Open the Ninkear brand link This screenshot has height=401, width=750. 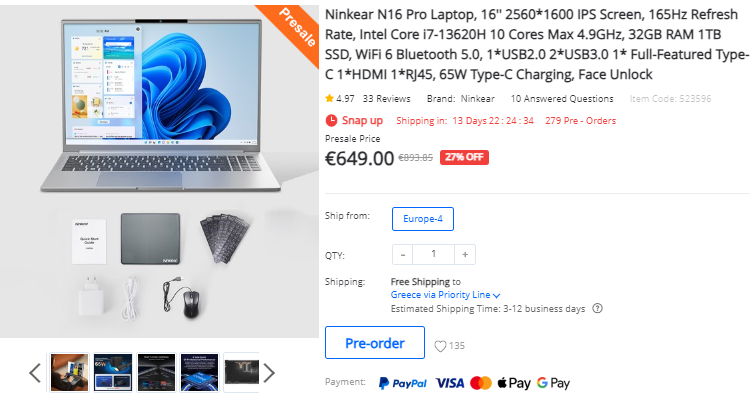tap(477, 99)
